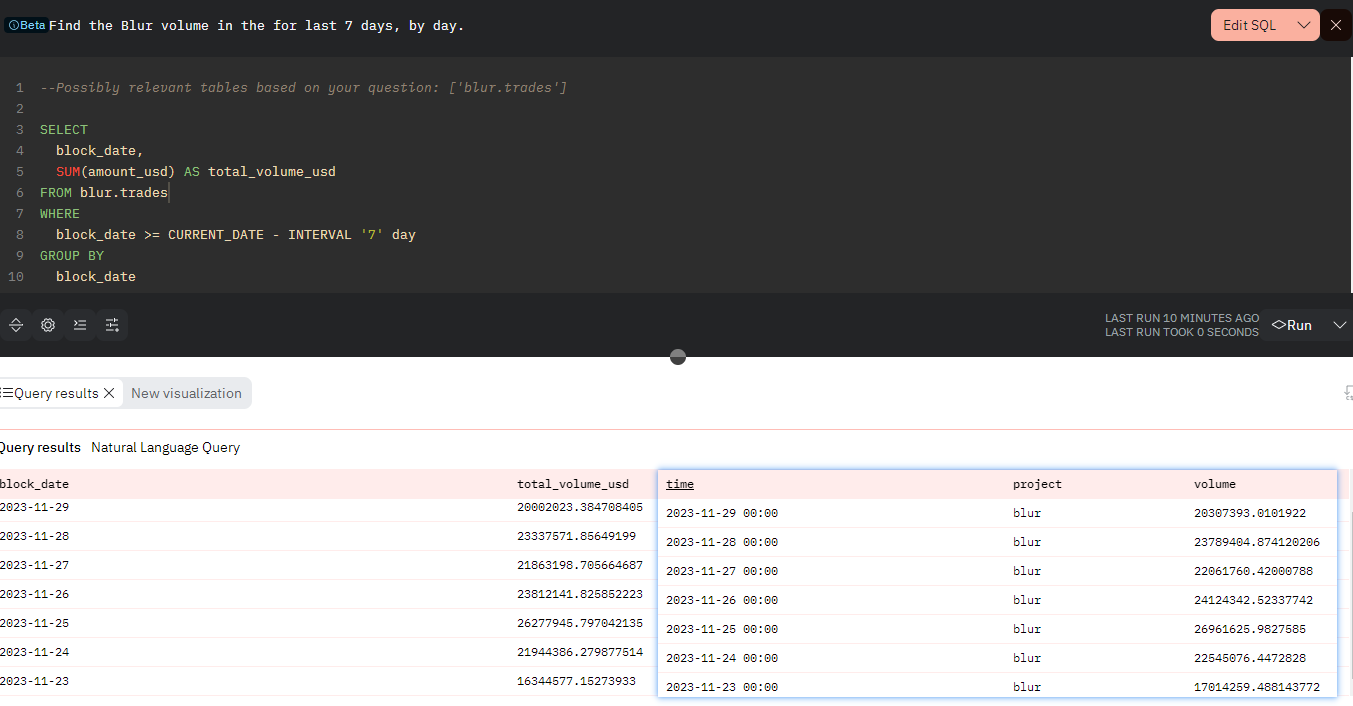Click the format query indent icon
The height and width of the screenshot is (706, 1353).
80,325
